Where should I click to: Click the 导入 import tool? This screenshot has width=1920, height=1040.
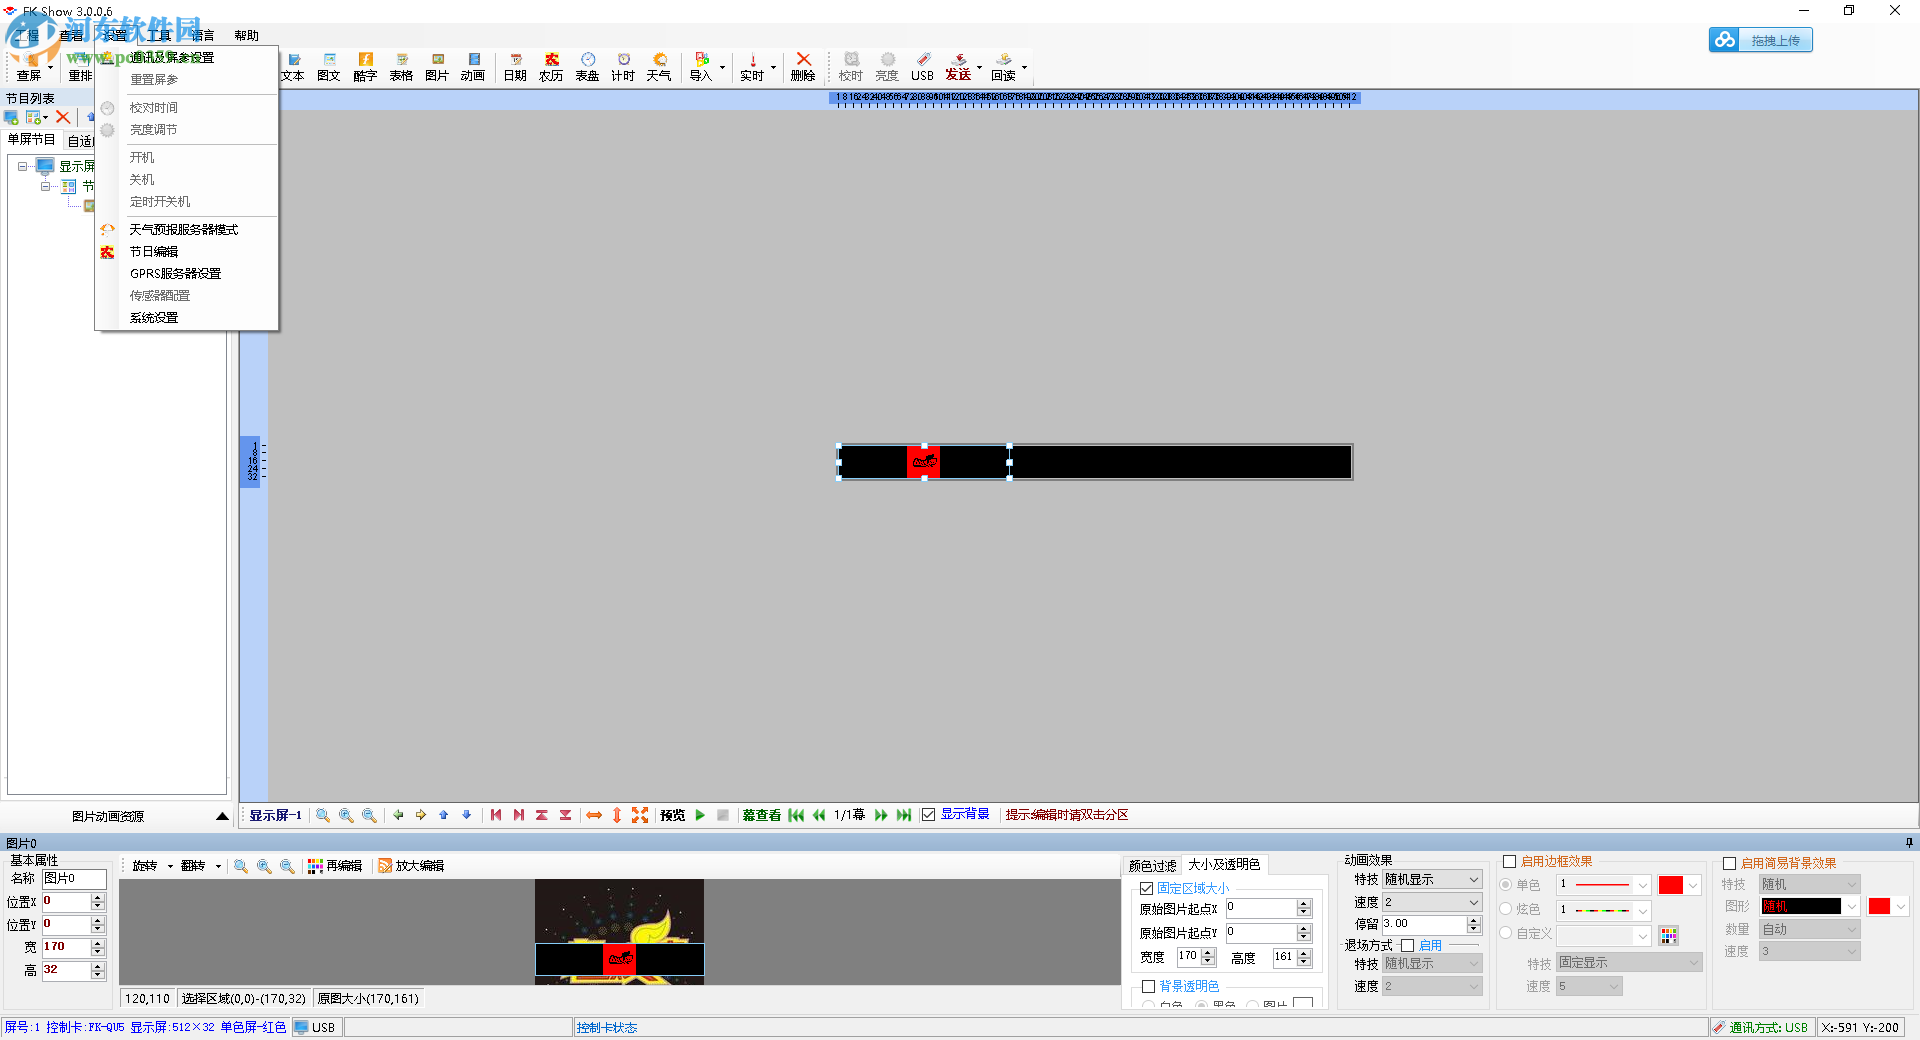[x=701, y=67]
